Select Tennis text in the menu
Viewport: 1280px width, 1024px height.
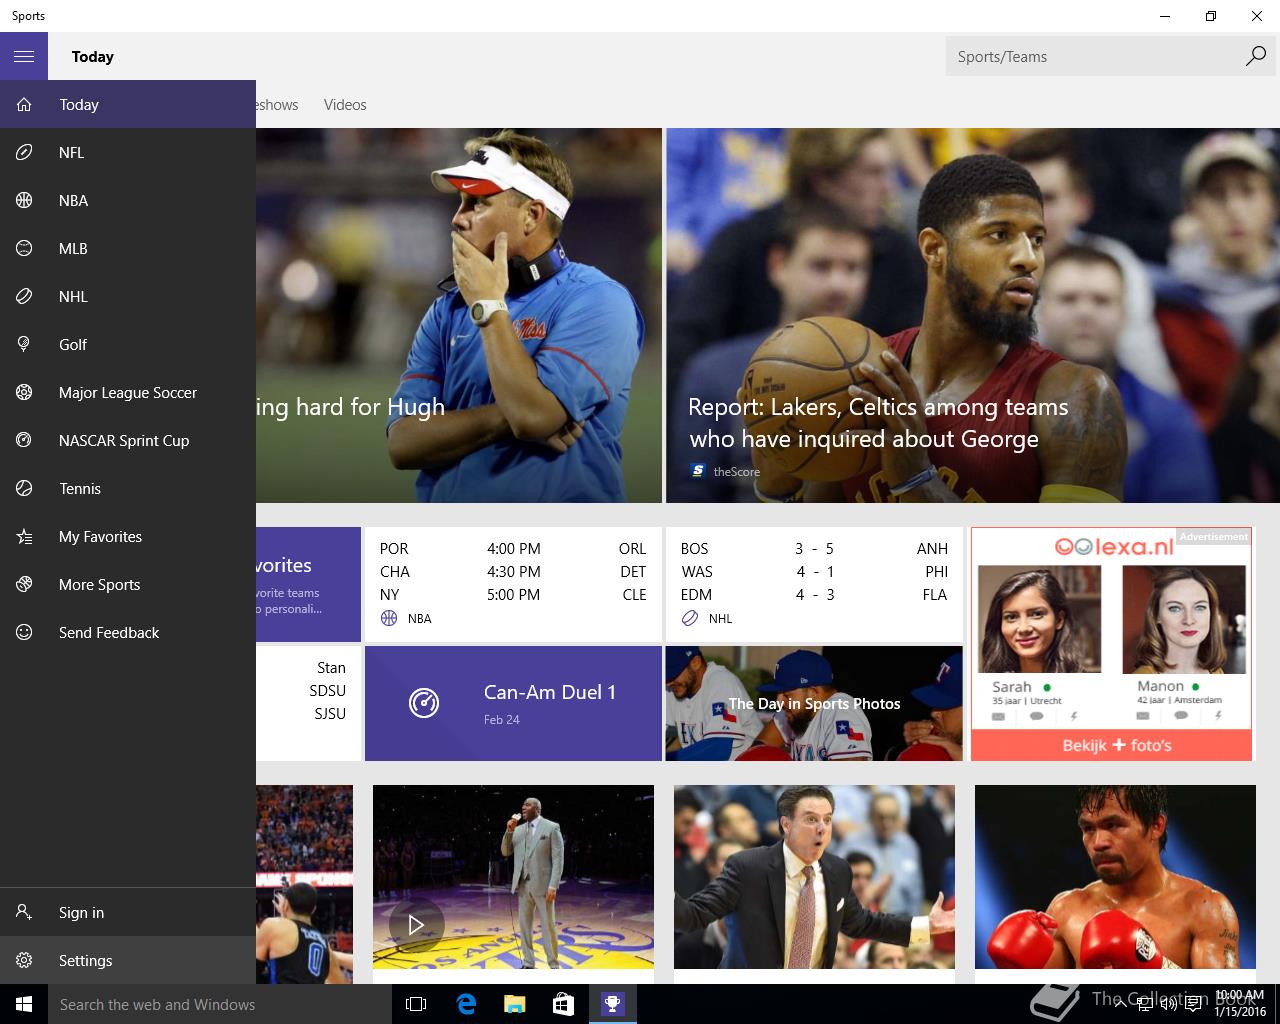click(80, 489)
